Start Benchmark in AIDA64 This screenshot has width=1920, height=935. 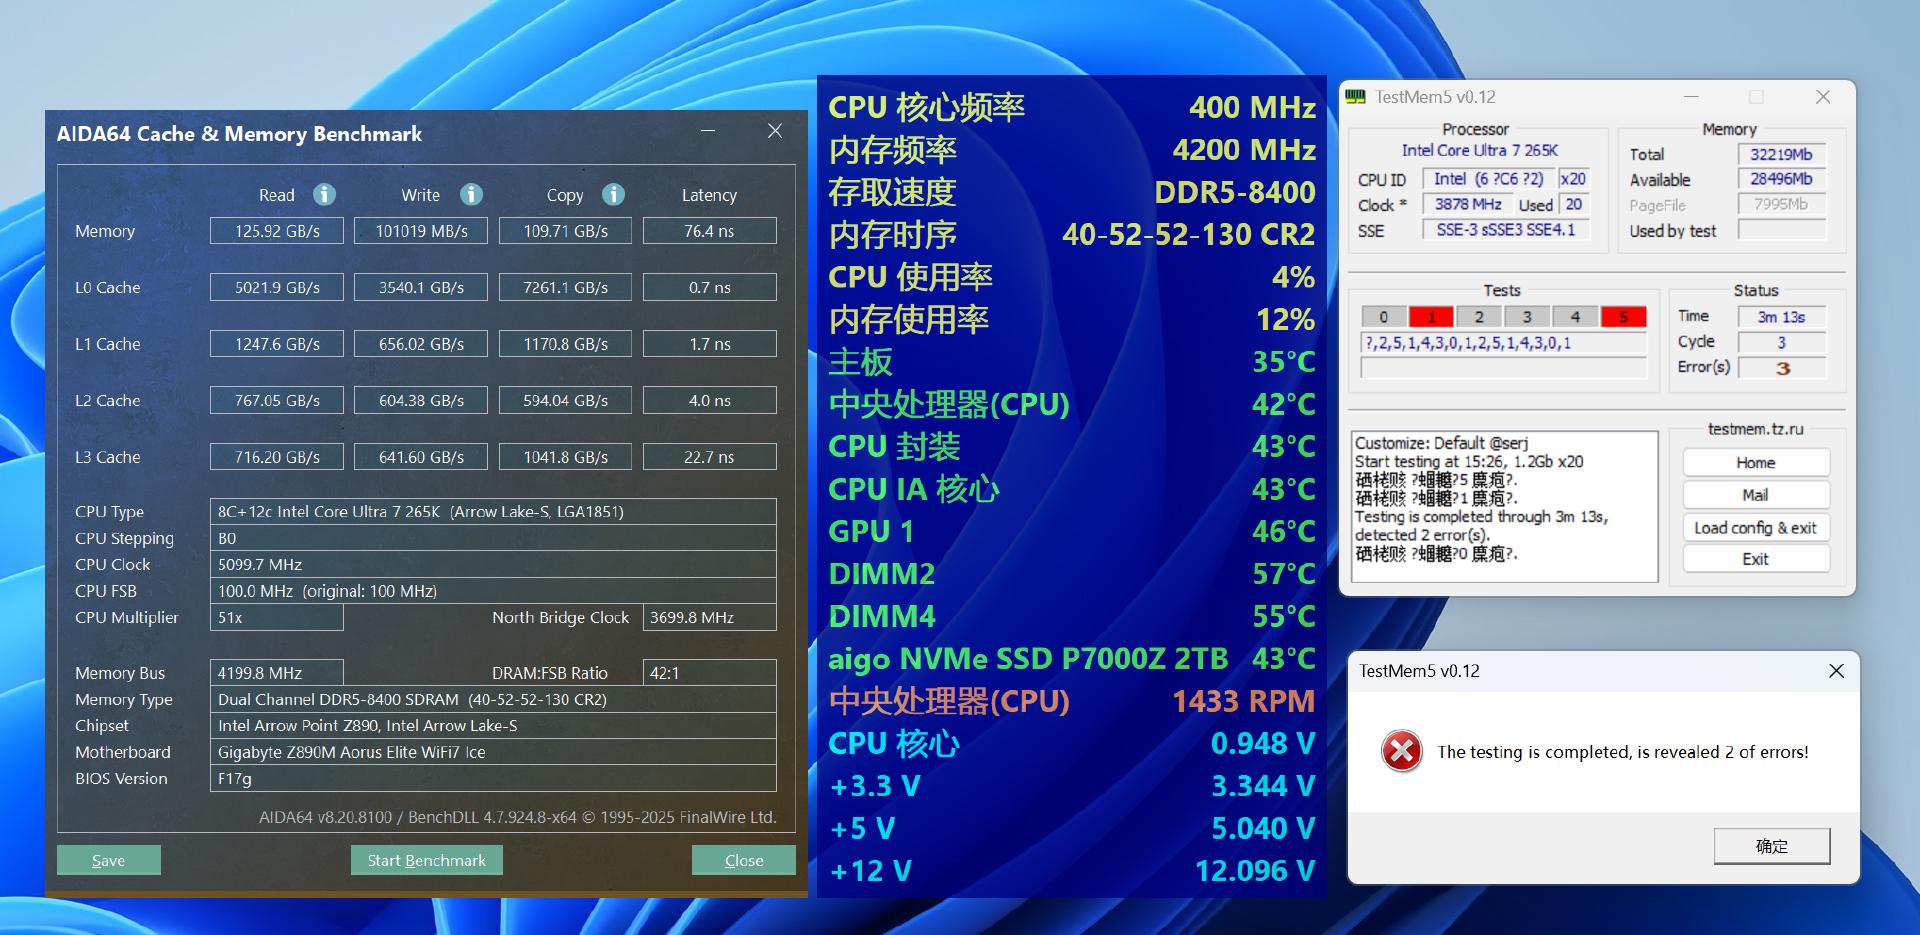pyautogui.click(x=426, y=860)
